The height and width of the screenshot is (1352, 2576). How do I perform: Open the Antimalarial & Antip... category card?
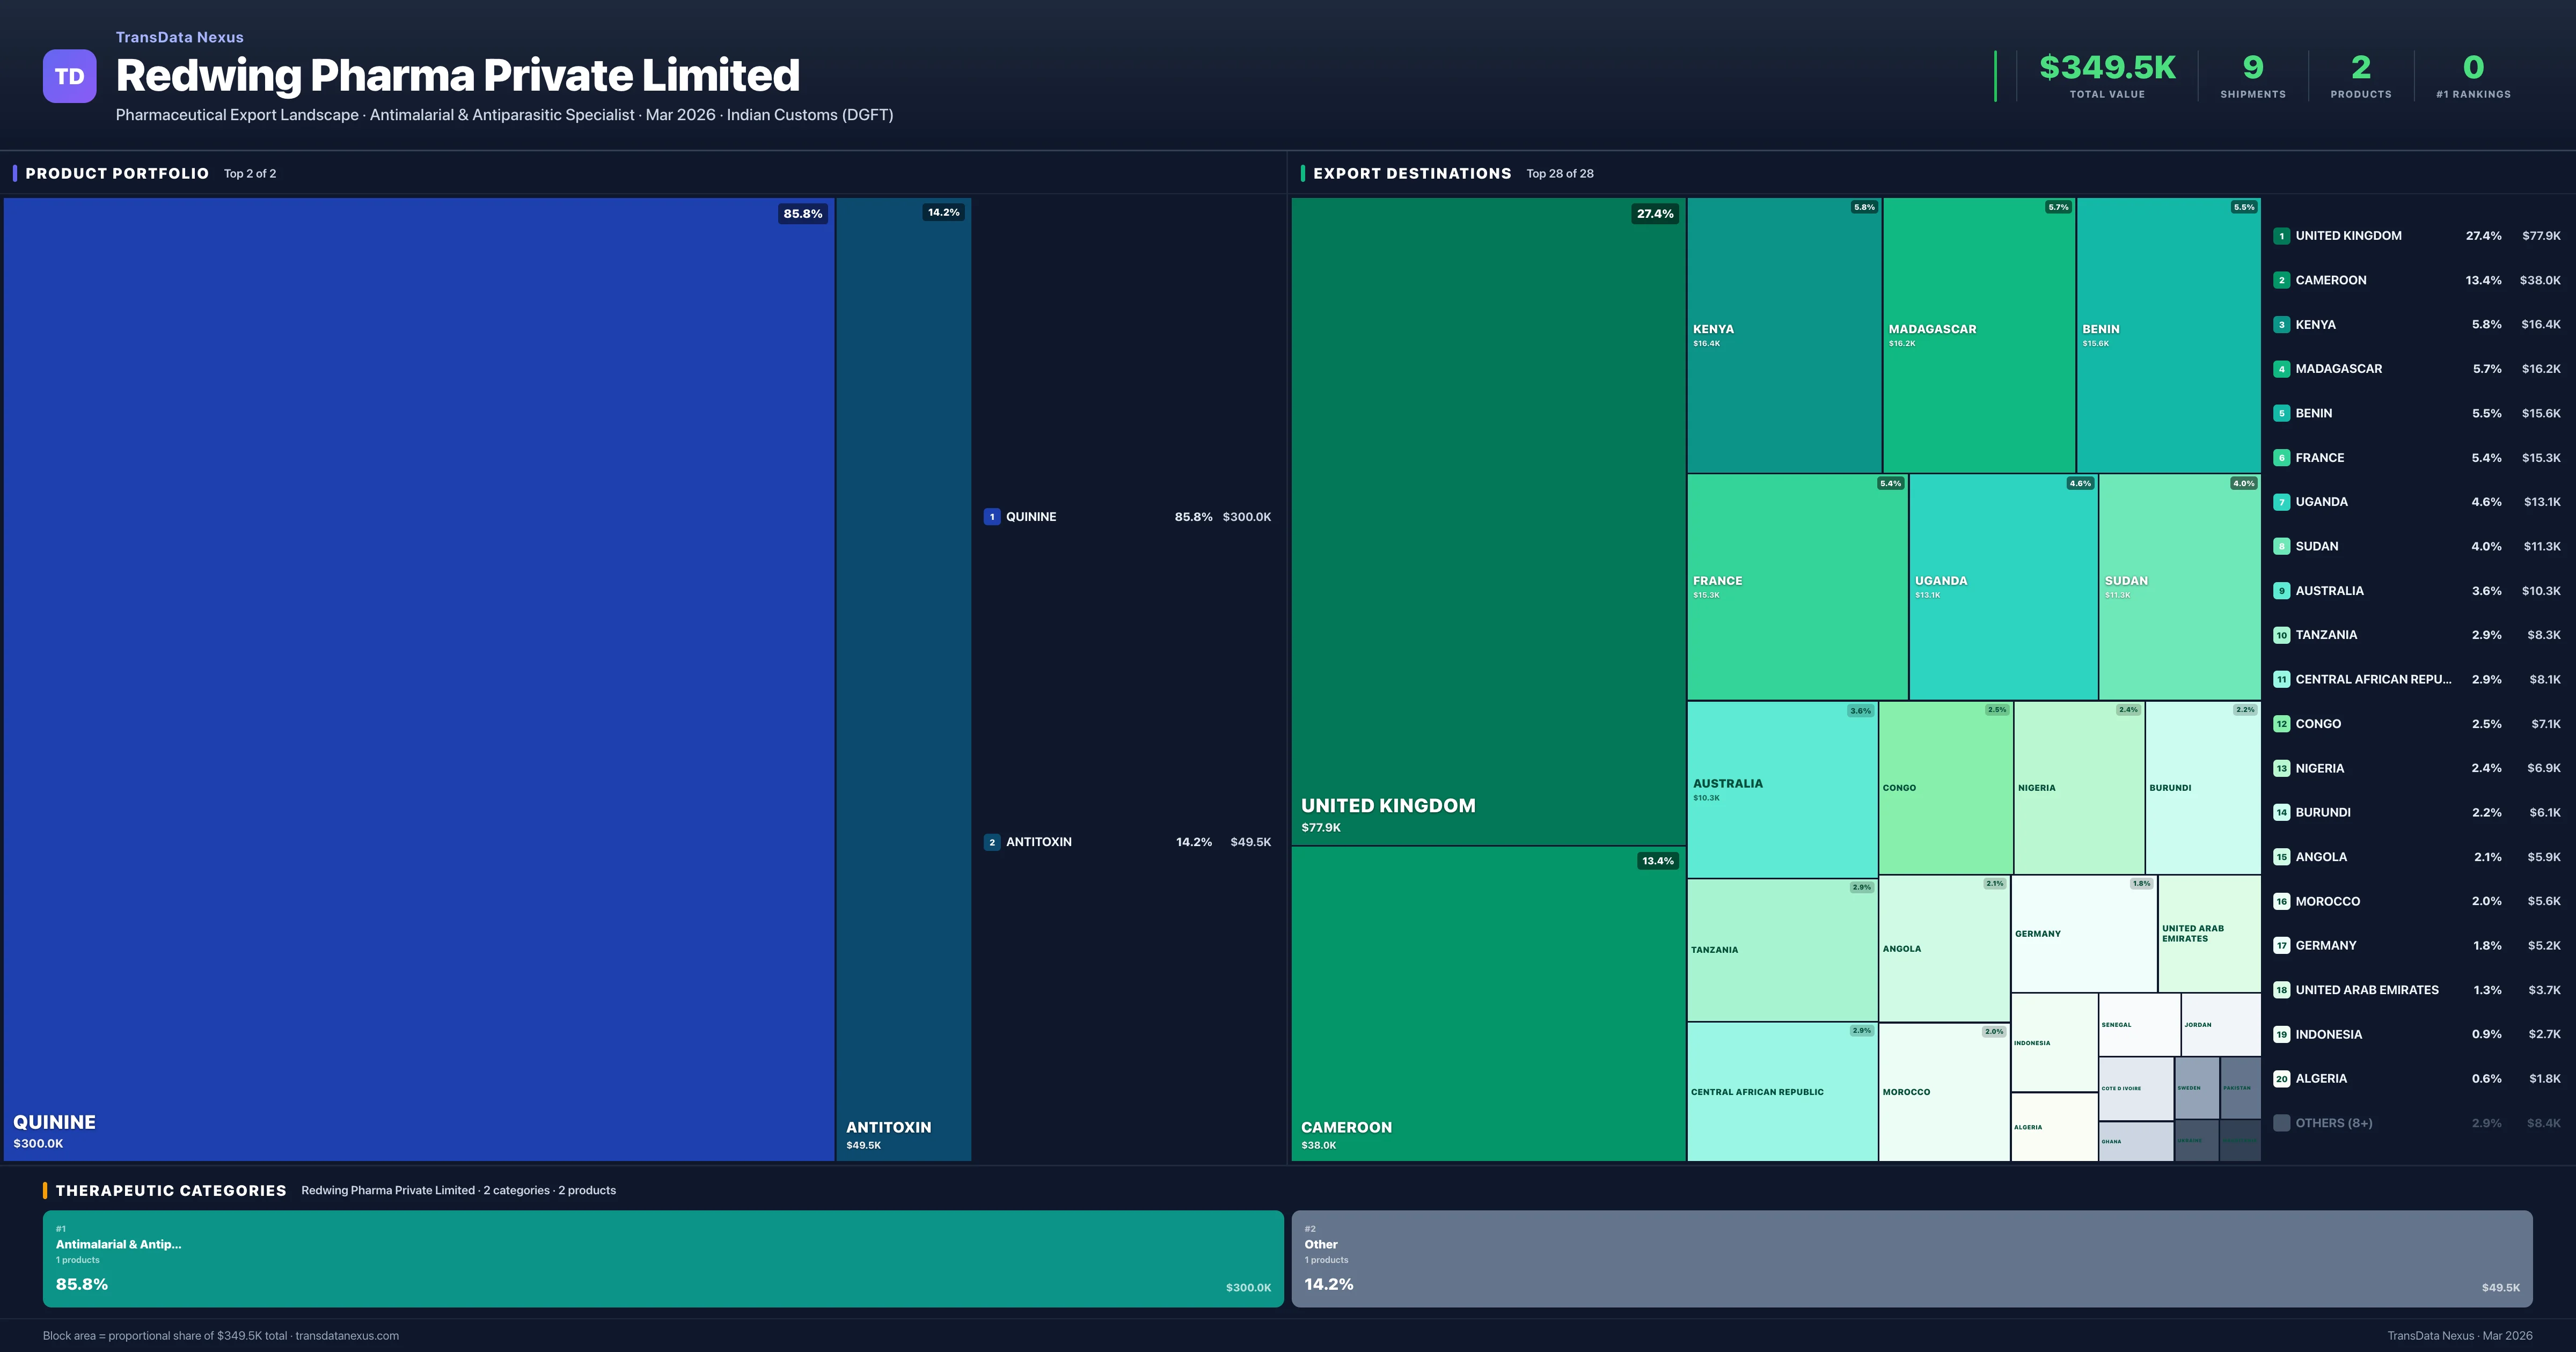point(662,1258)
